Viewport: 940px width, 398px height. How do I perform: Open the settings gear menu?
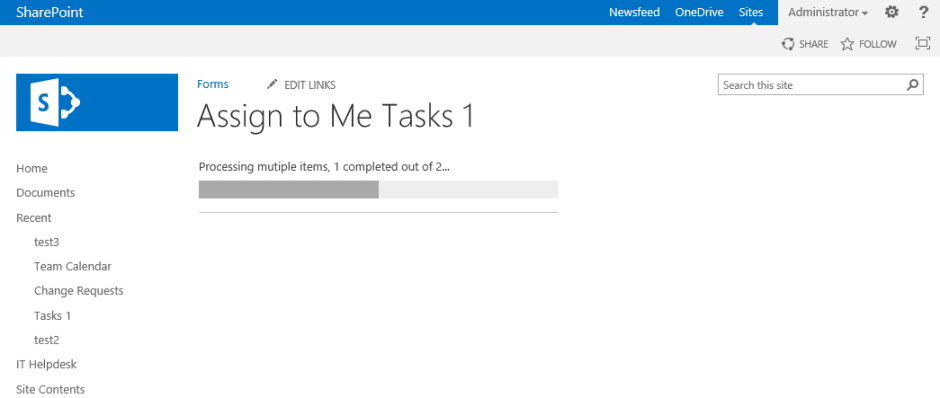[x=892, y=12]
